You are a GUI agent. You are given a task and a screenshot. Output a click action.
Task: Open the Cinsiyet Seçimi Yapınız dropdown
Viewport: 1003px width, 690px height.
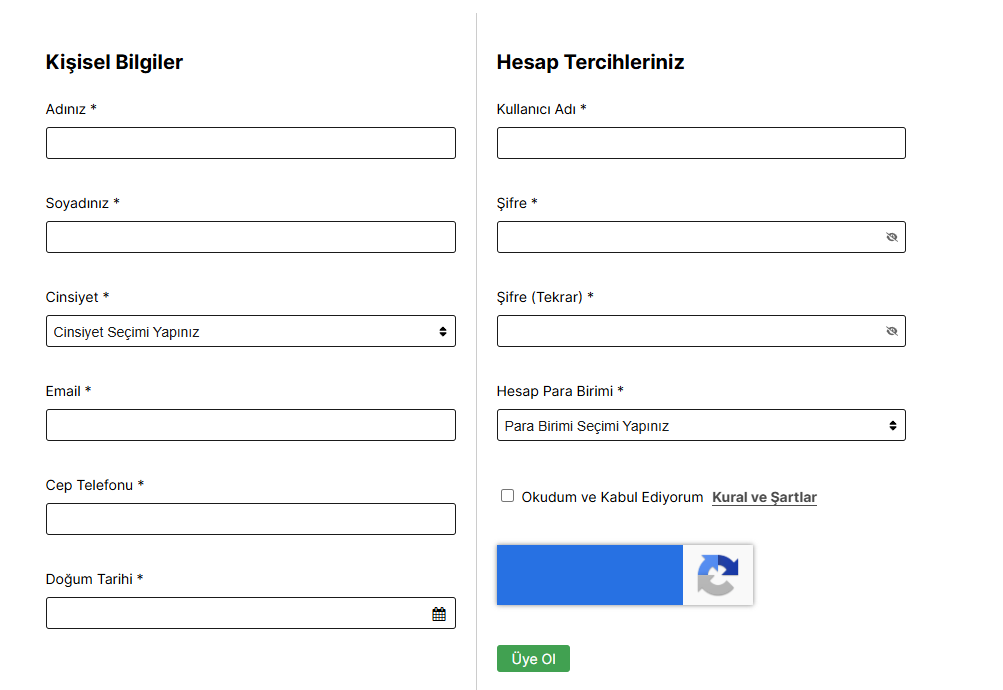coord(251,331)
